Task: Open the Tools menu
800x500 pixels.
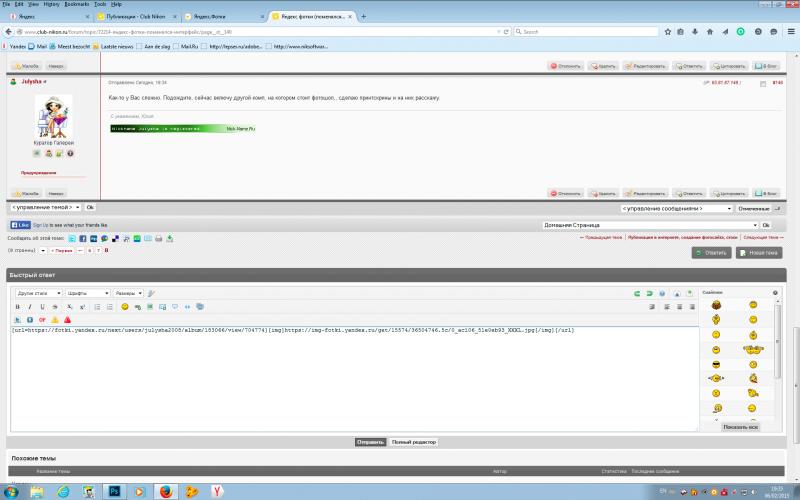Action: [x=100, y=4]
